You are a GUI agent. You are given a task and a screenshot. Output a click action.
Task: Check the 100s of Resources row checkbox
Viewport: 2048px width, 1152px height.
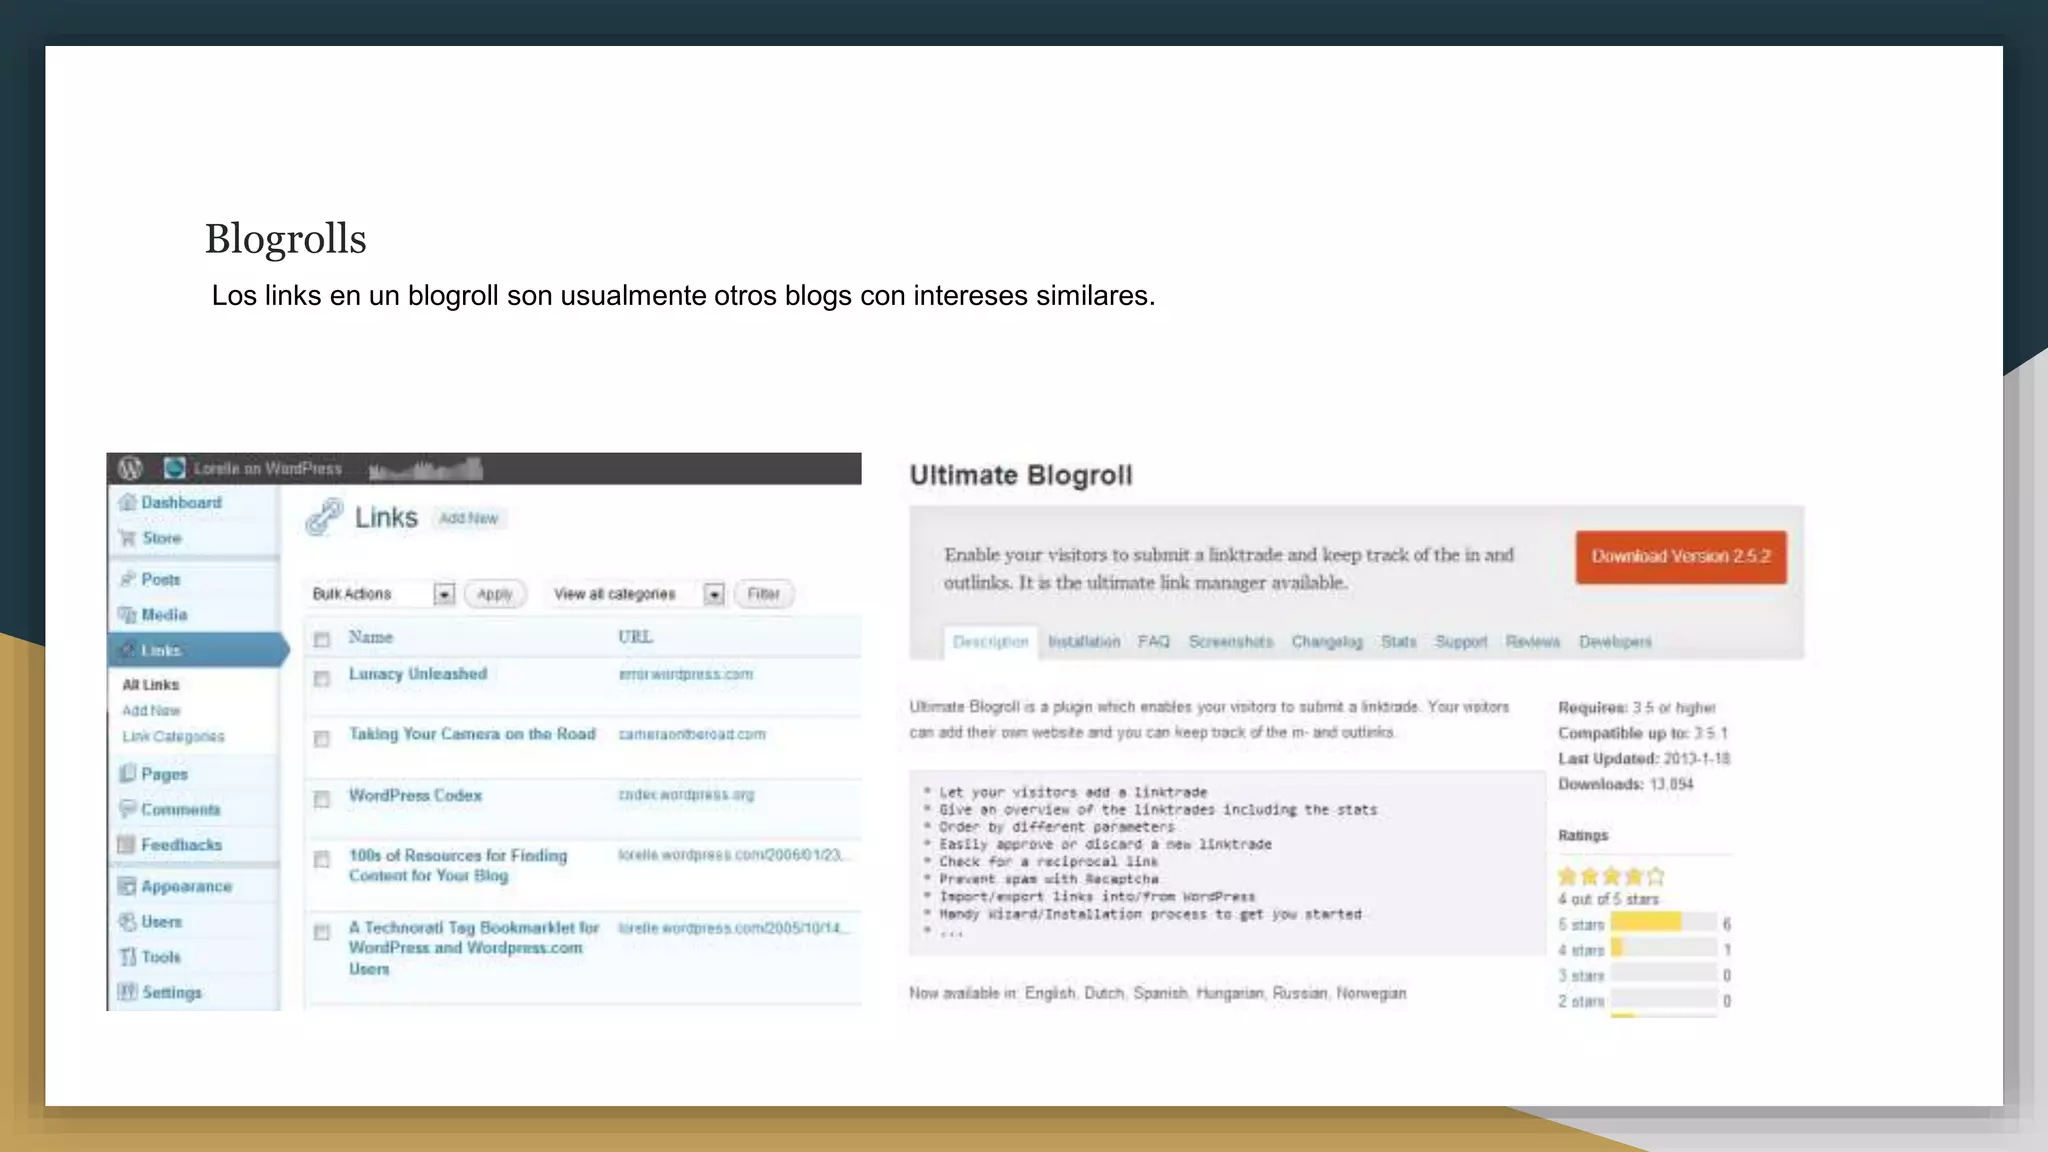click(x=322, y=860)
